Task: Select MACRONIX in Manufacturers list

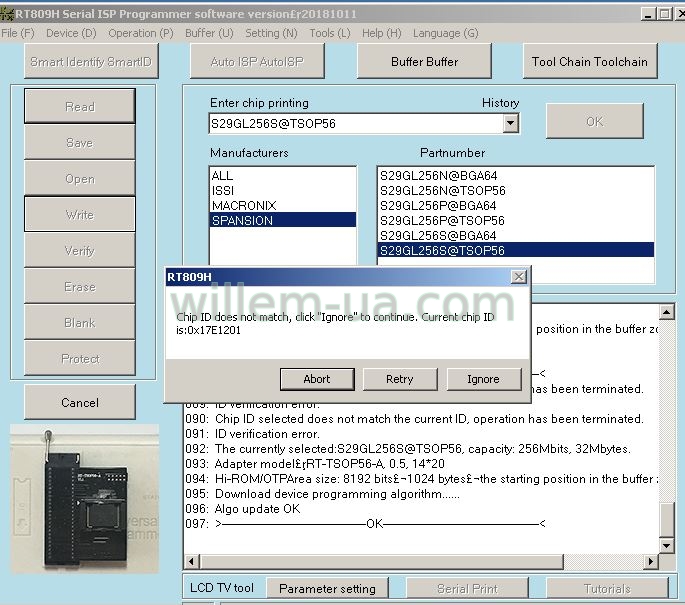Action: 283,205
